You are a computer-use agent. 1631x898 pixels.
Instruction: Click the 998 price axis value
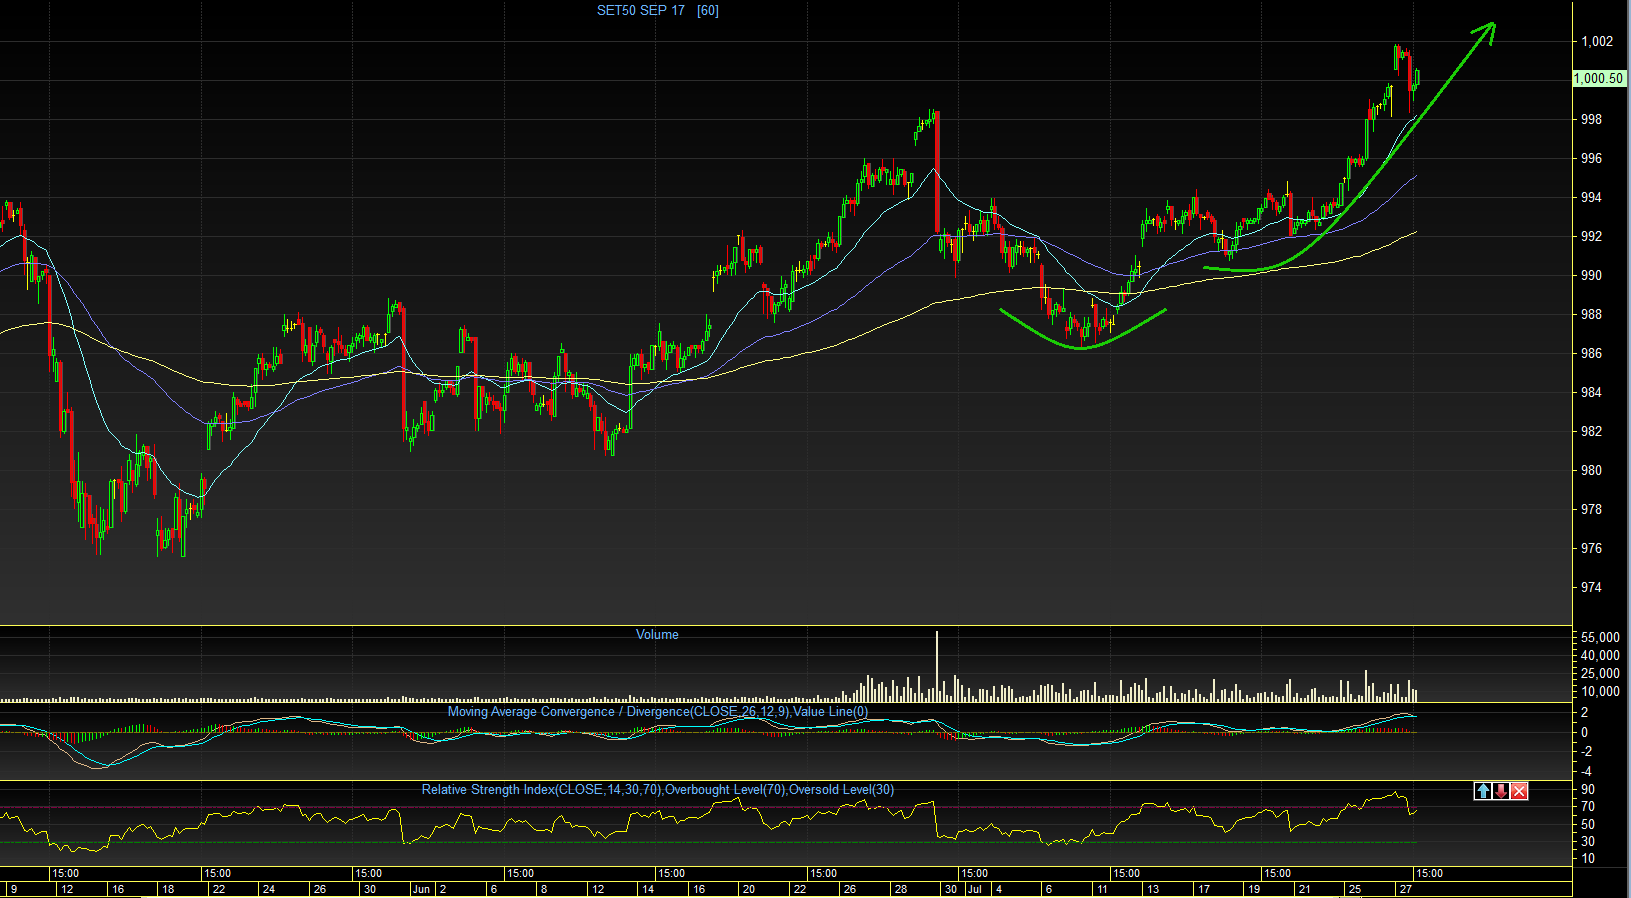click(1591, 119)
